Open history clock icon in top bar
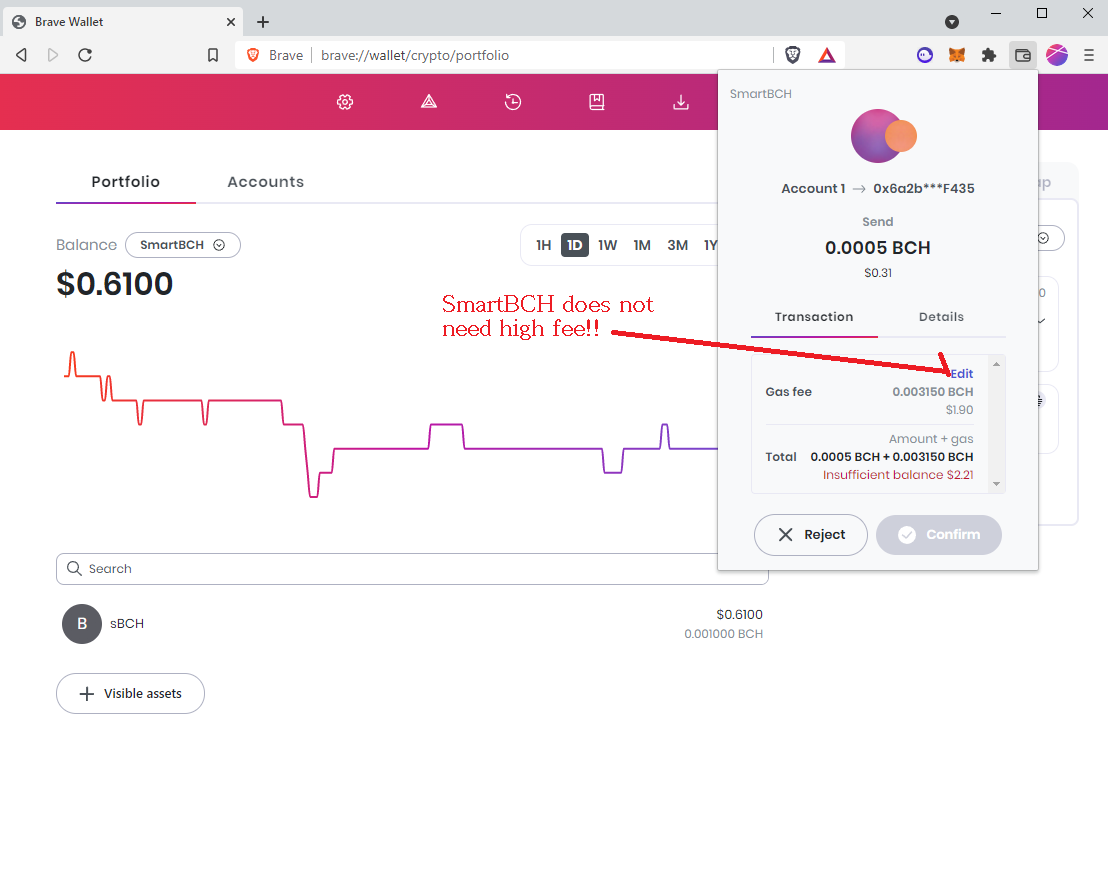The image size is (1108, 884). (513, 102)
